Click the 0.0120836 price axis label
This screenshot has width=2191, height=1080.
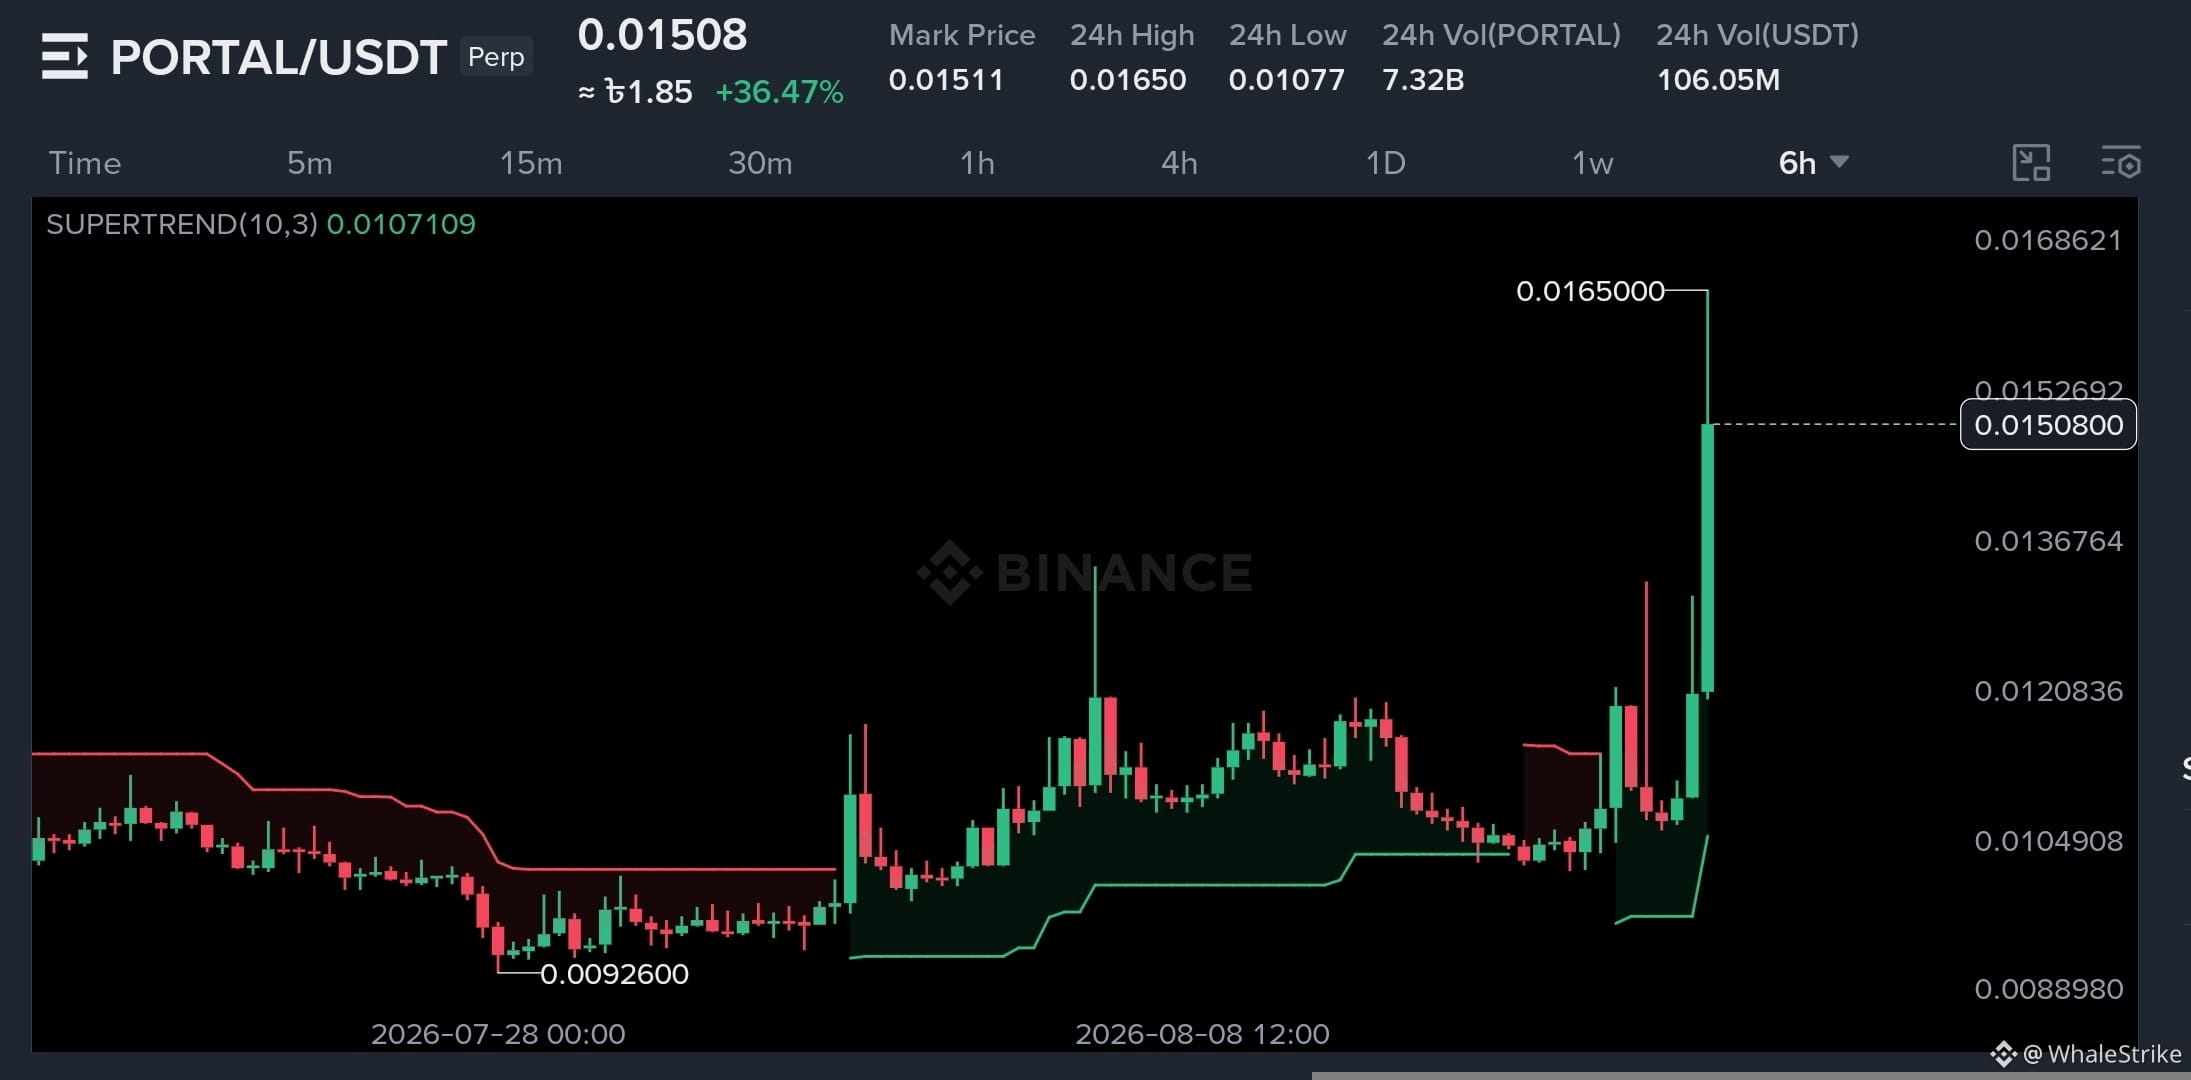2048,691
